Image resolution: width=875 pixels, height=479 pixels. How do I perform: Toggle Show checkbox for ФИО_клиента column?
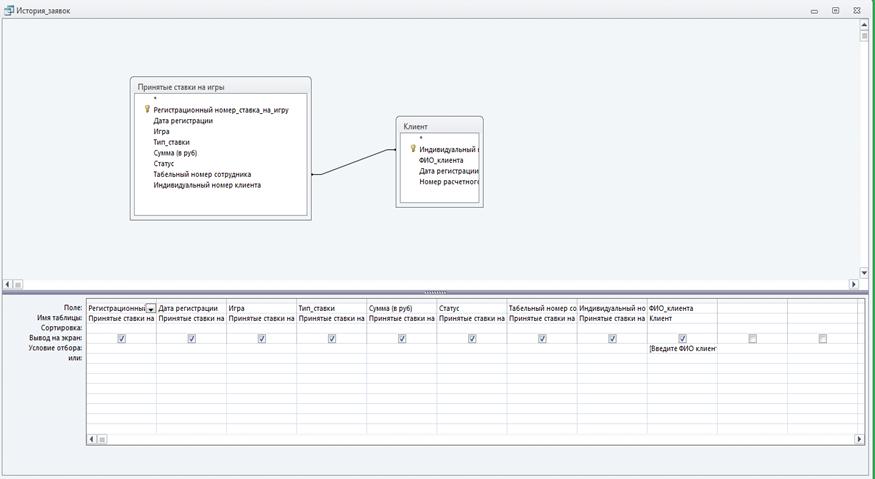pos(682,339)
